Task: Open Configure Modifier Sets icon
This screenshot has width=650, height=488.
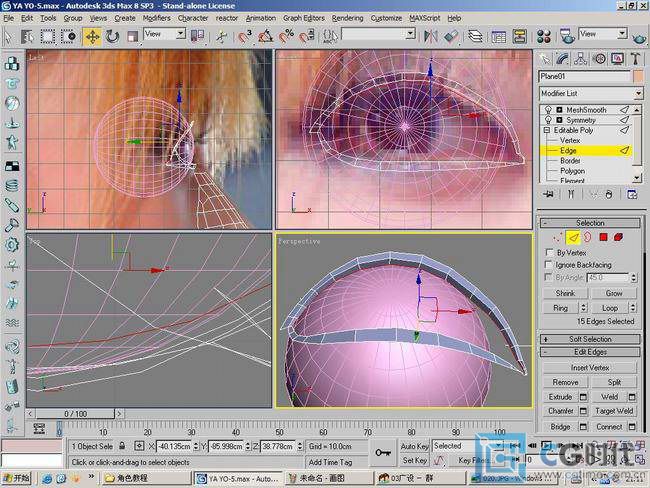Action: (x=632, y=194)
